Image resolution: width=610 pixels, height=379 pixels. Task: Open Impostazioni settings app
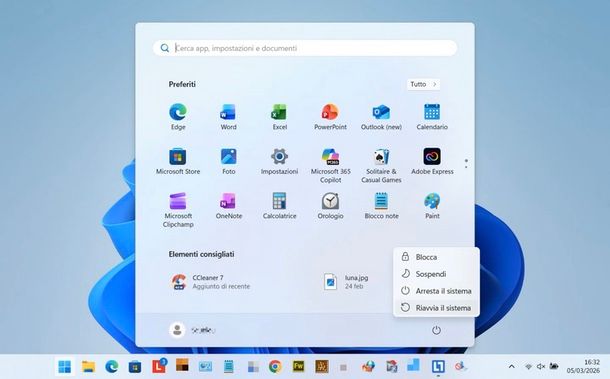[279, 161]
